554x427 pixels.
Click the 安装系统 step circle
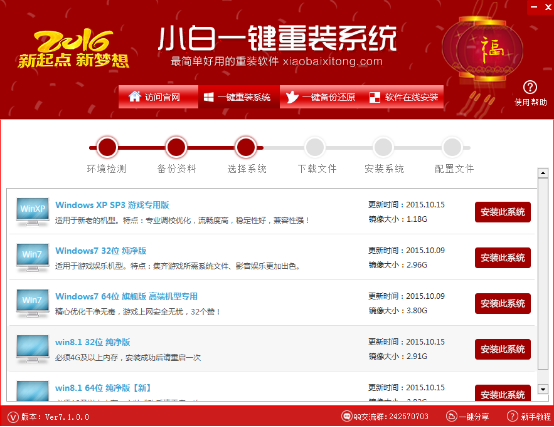pyautogui.click(x=383, y=147)
